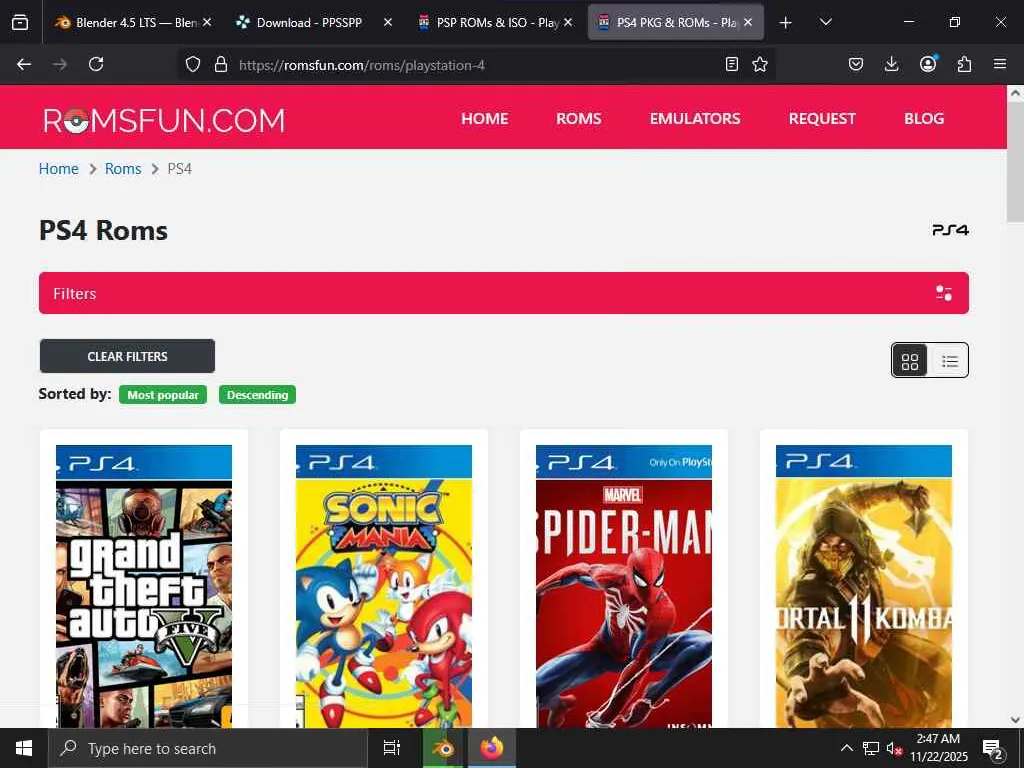1024x768 pixels.
Task: Open the Downloads panel
Action: [891, 64]
